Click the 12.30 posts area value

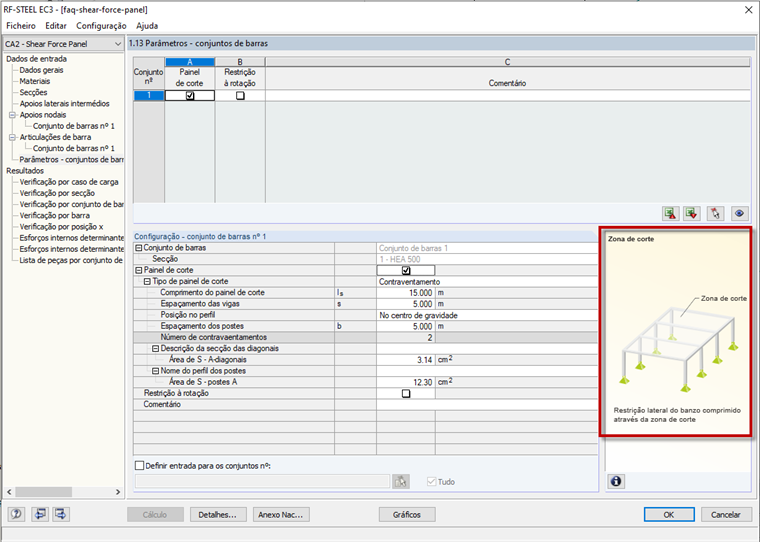pos(406,382)
